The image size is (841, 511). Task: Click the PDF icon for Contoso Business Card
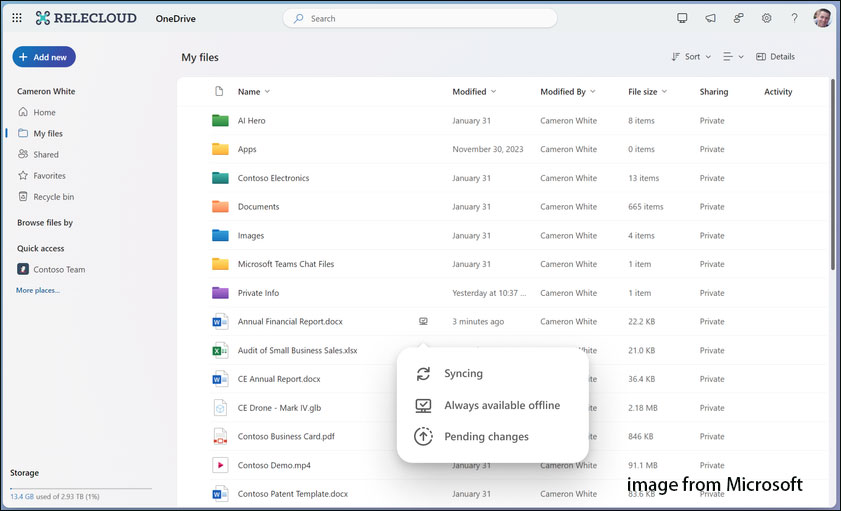[x=220, y=436]
